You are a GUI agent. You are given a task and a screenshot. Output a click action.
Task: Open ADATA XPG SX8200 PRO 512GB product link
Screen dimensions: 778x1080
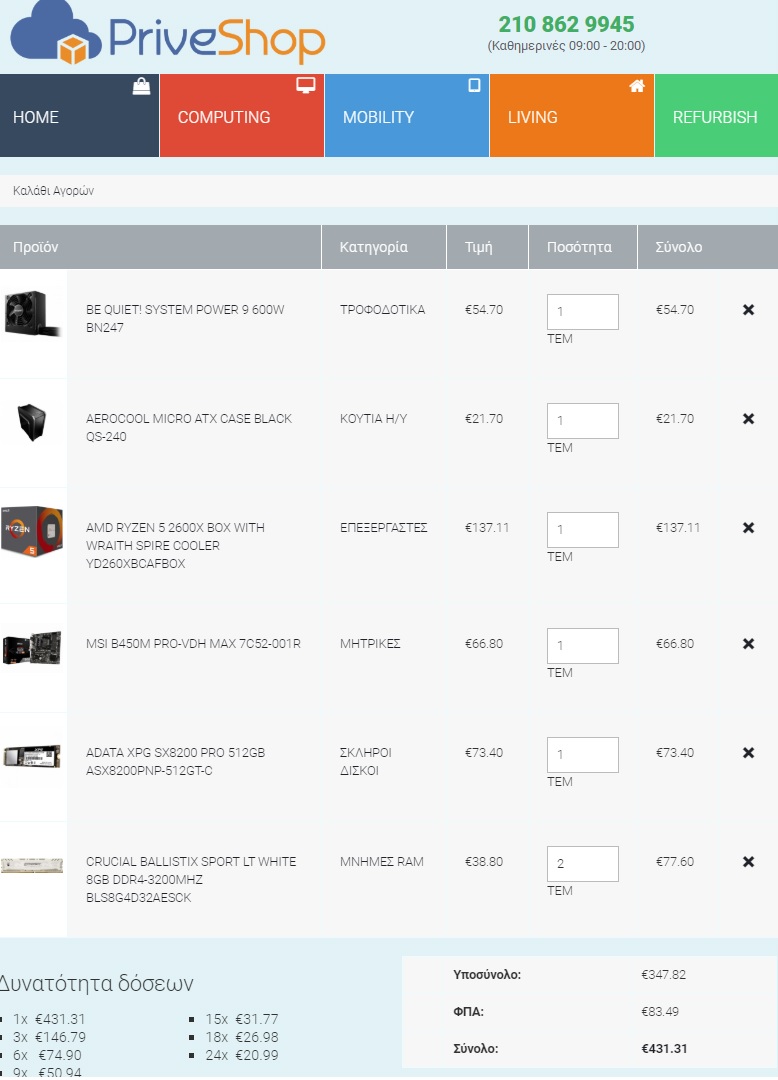pyautogui.click(x=176, y=761)
